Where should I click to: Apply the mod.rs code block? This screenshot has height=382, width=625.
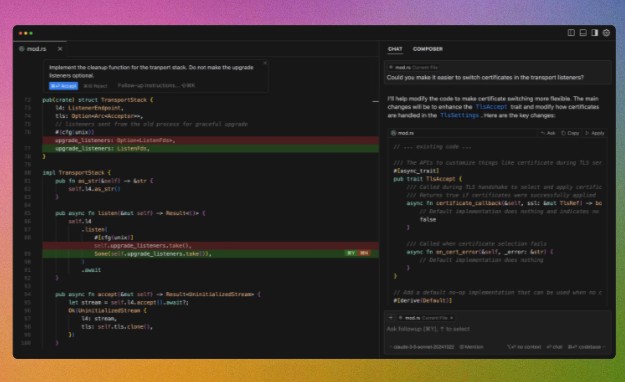click(595, 133)
